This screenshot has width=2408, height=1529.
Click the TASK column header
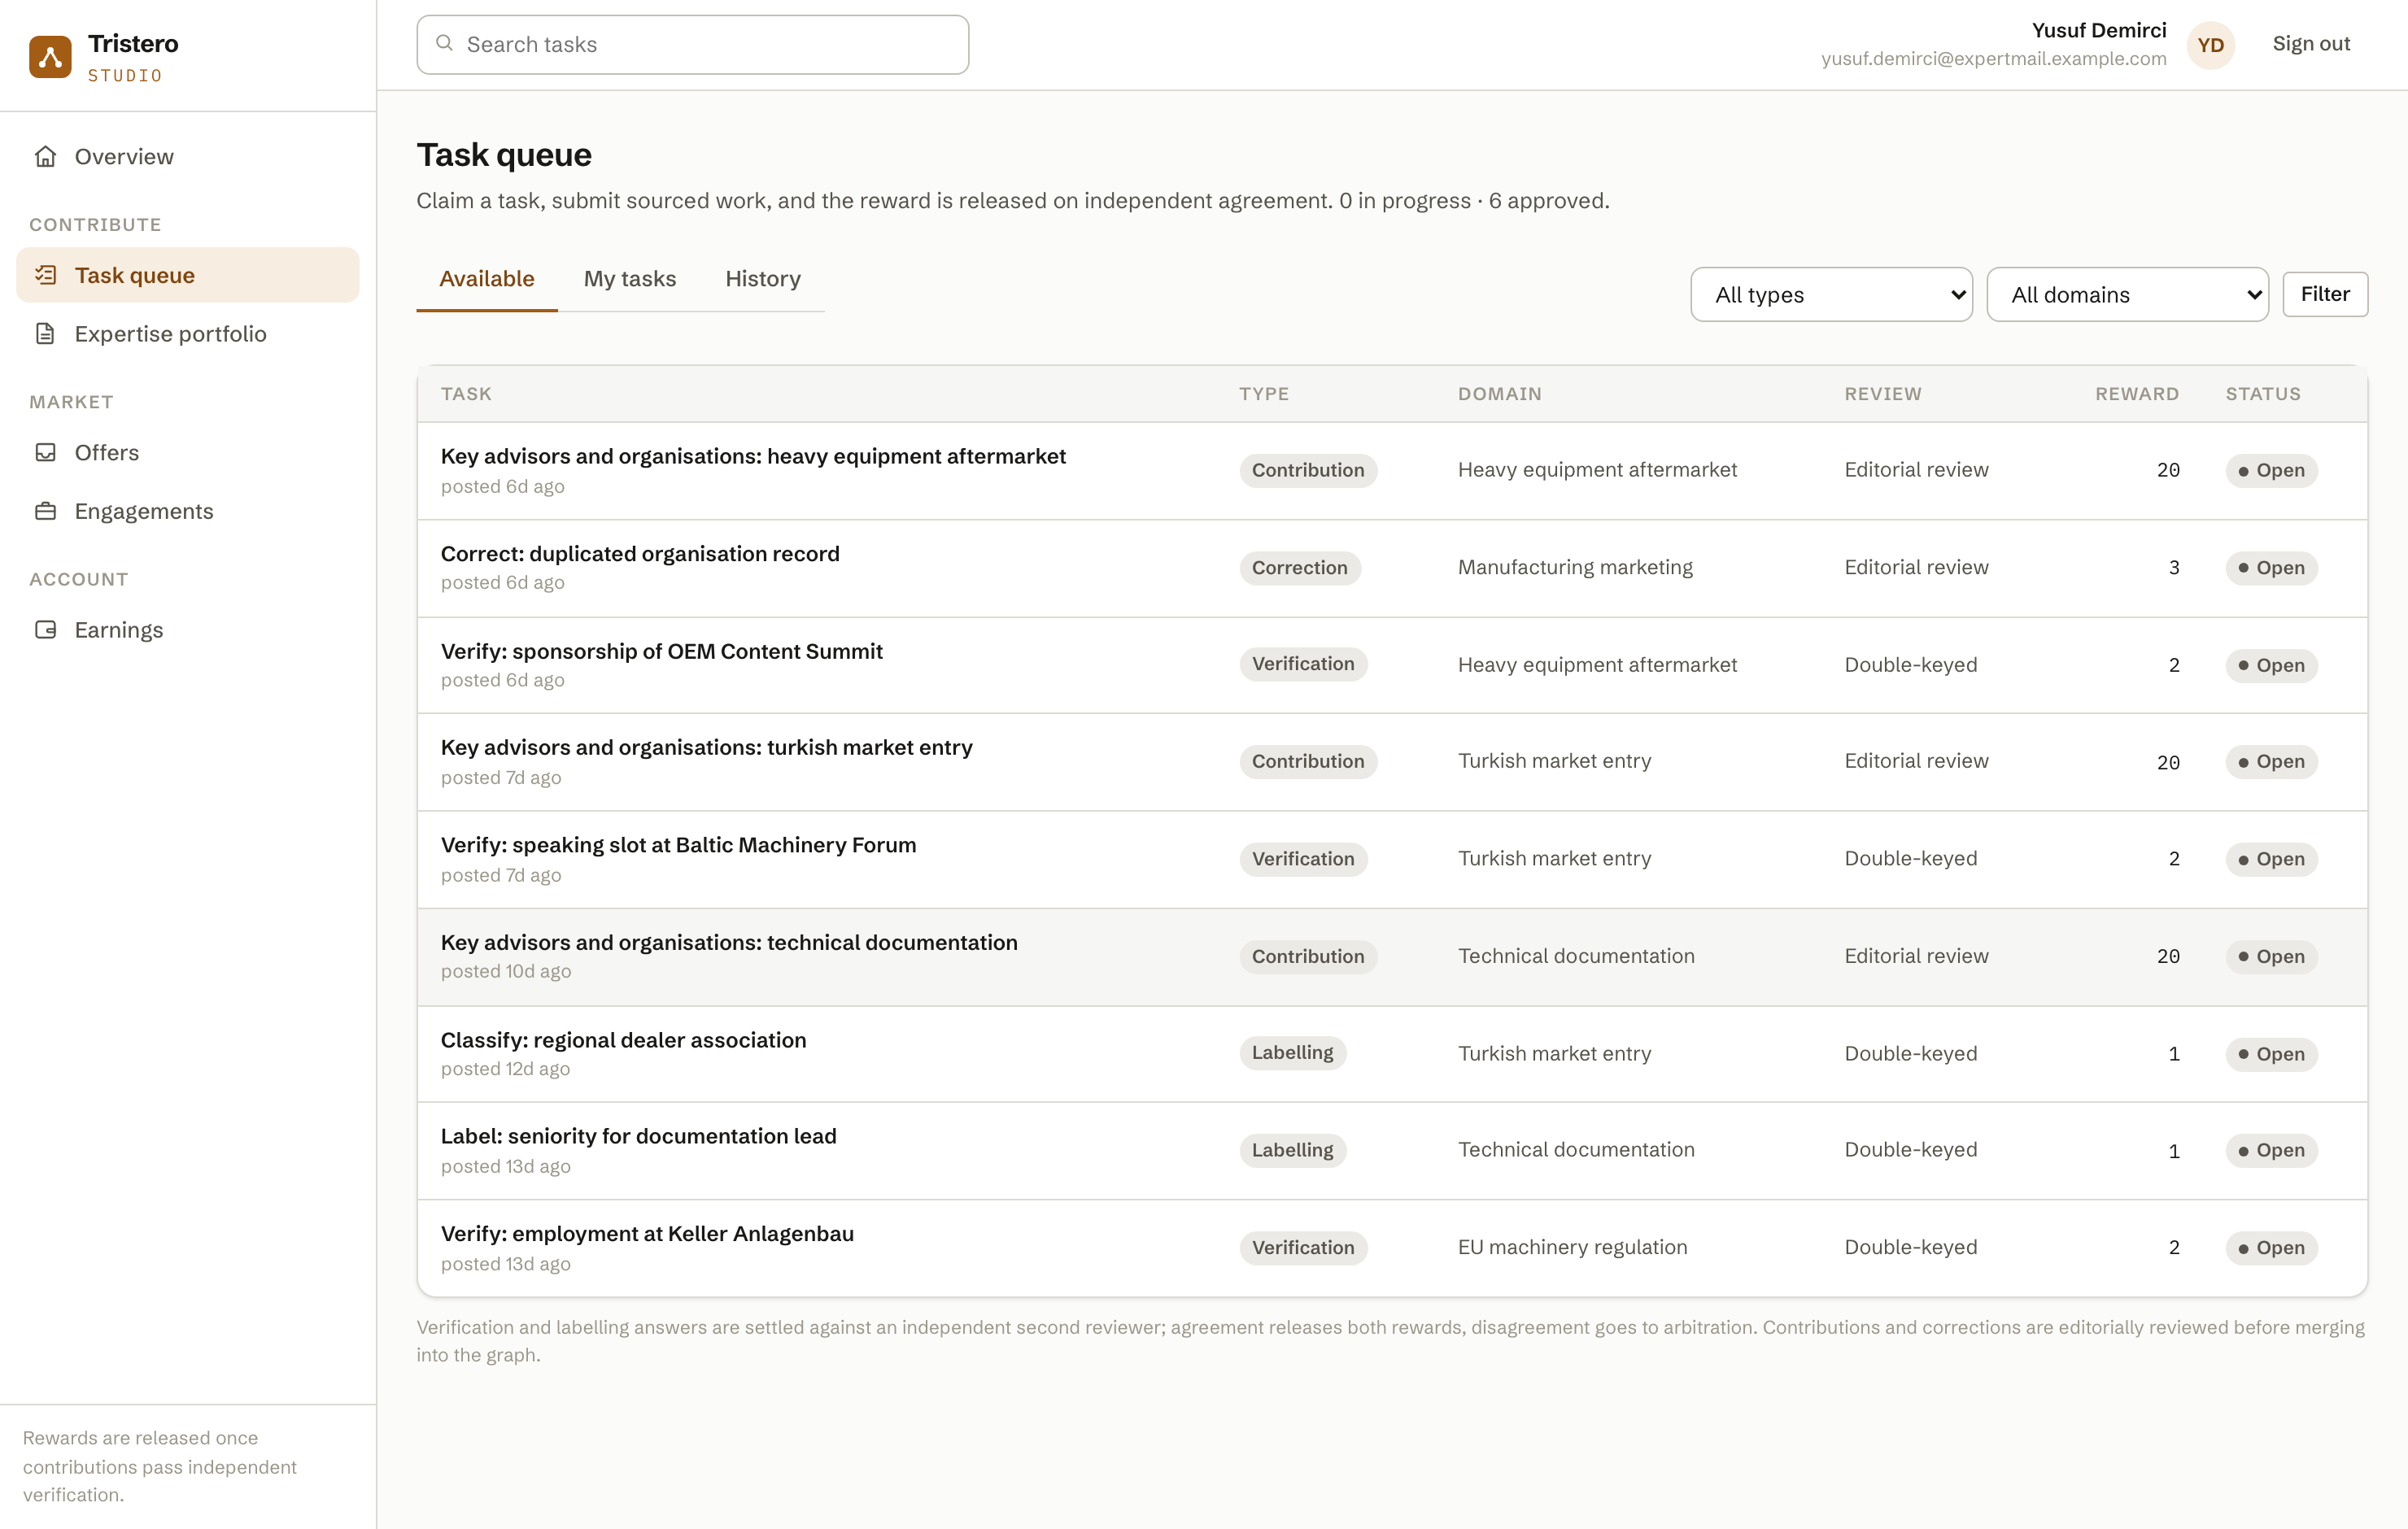point(466,393)
